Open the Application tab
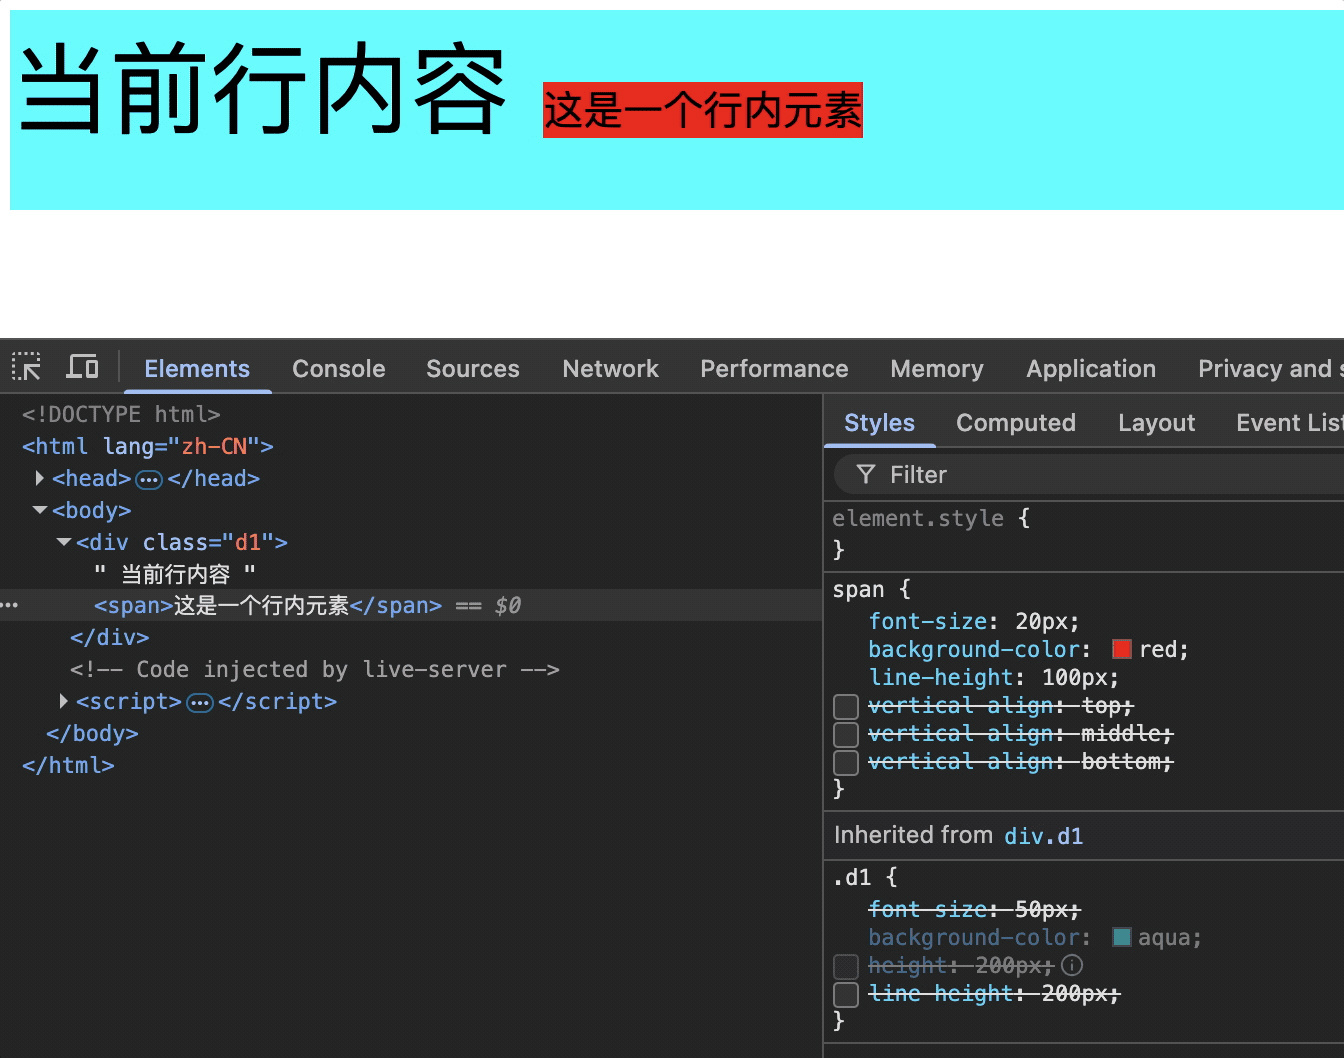Screen dimensions: 1344x1058 (1091, 368)
